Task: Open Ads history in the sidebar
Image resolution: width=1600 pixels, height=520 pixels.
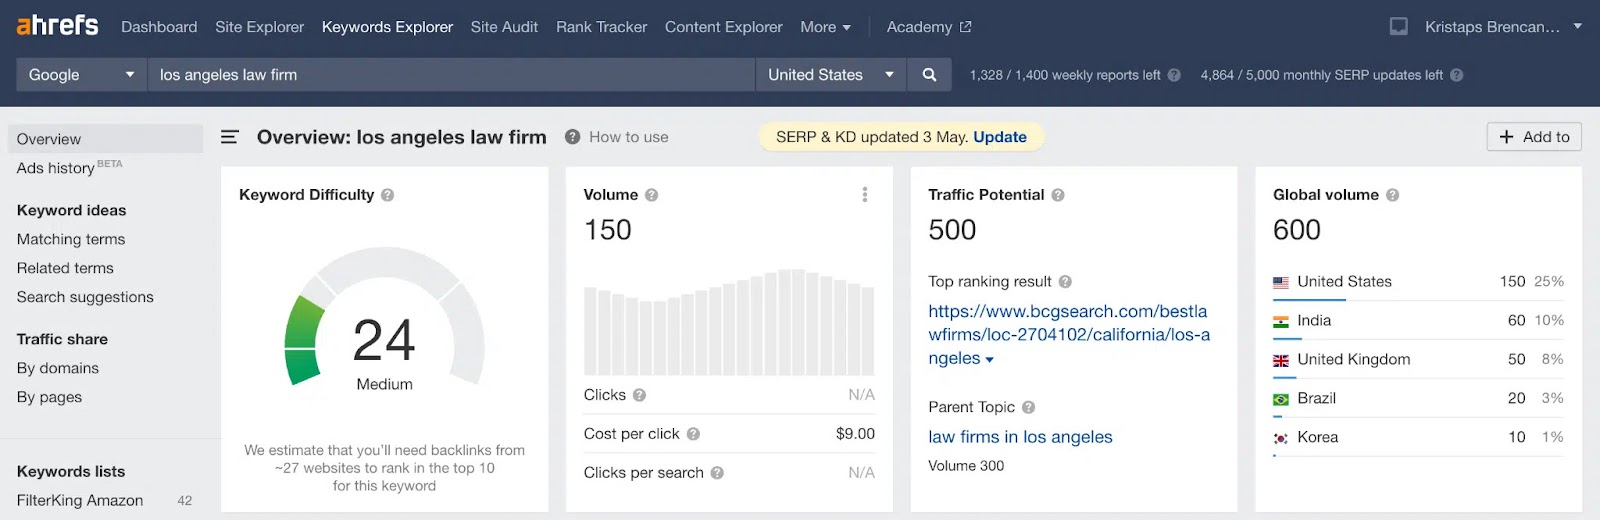Action: point(69,168)
